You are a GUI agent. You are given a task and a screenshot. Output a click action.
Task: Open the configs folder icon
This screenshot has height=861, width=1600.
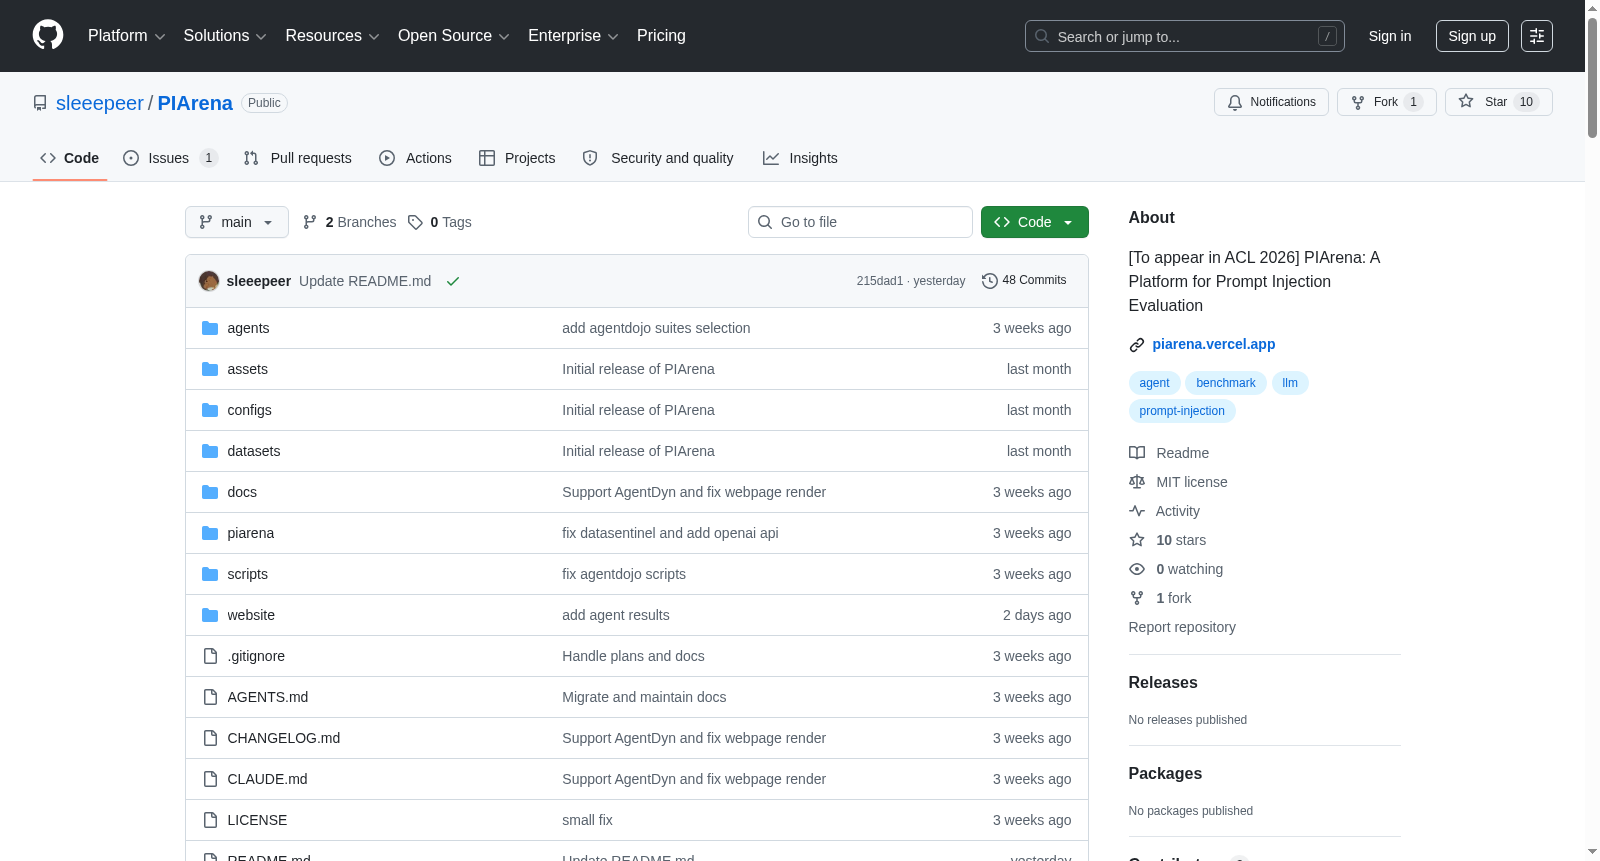click(210, 410)
